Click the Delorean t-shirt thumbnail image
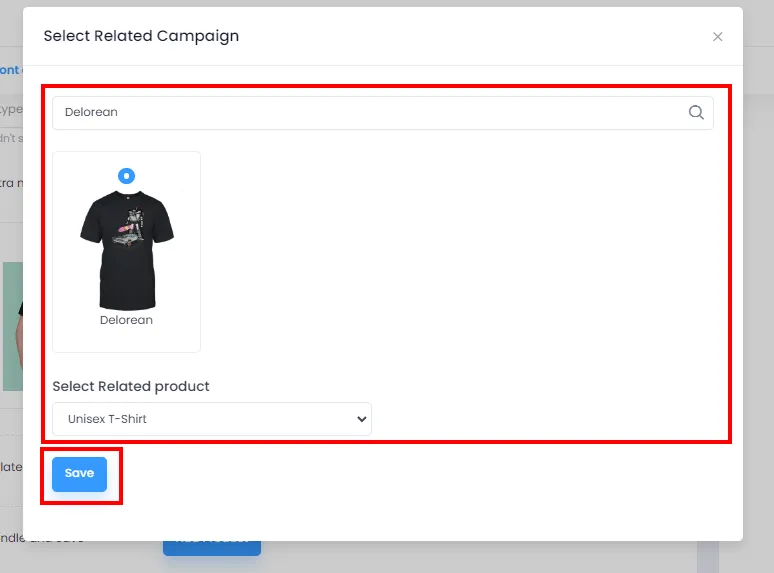This screenshot has height=573, width=774. pyautogui.click(x=127, y=250)
